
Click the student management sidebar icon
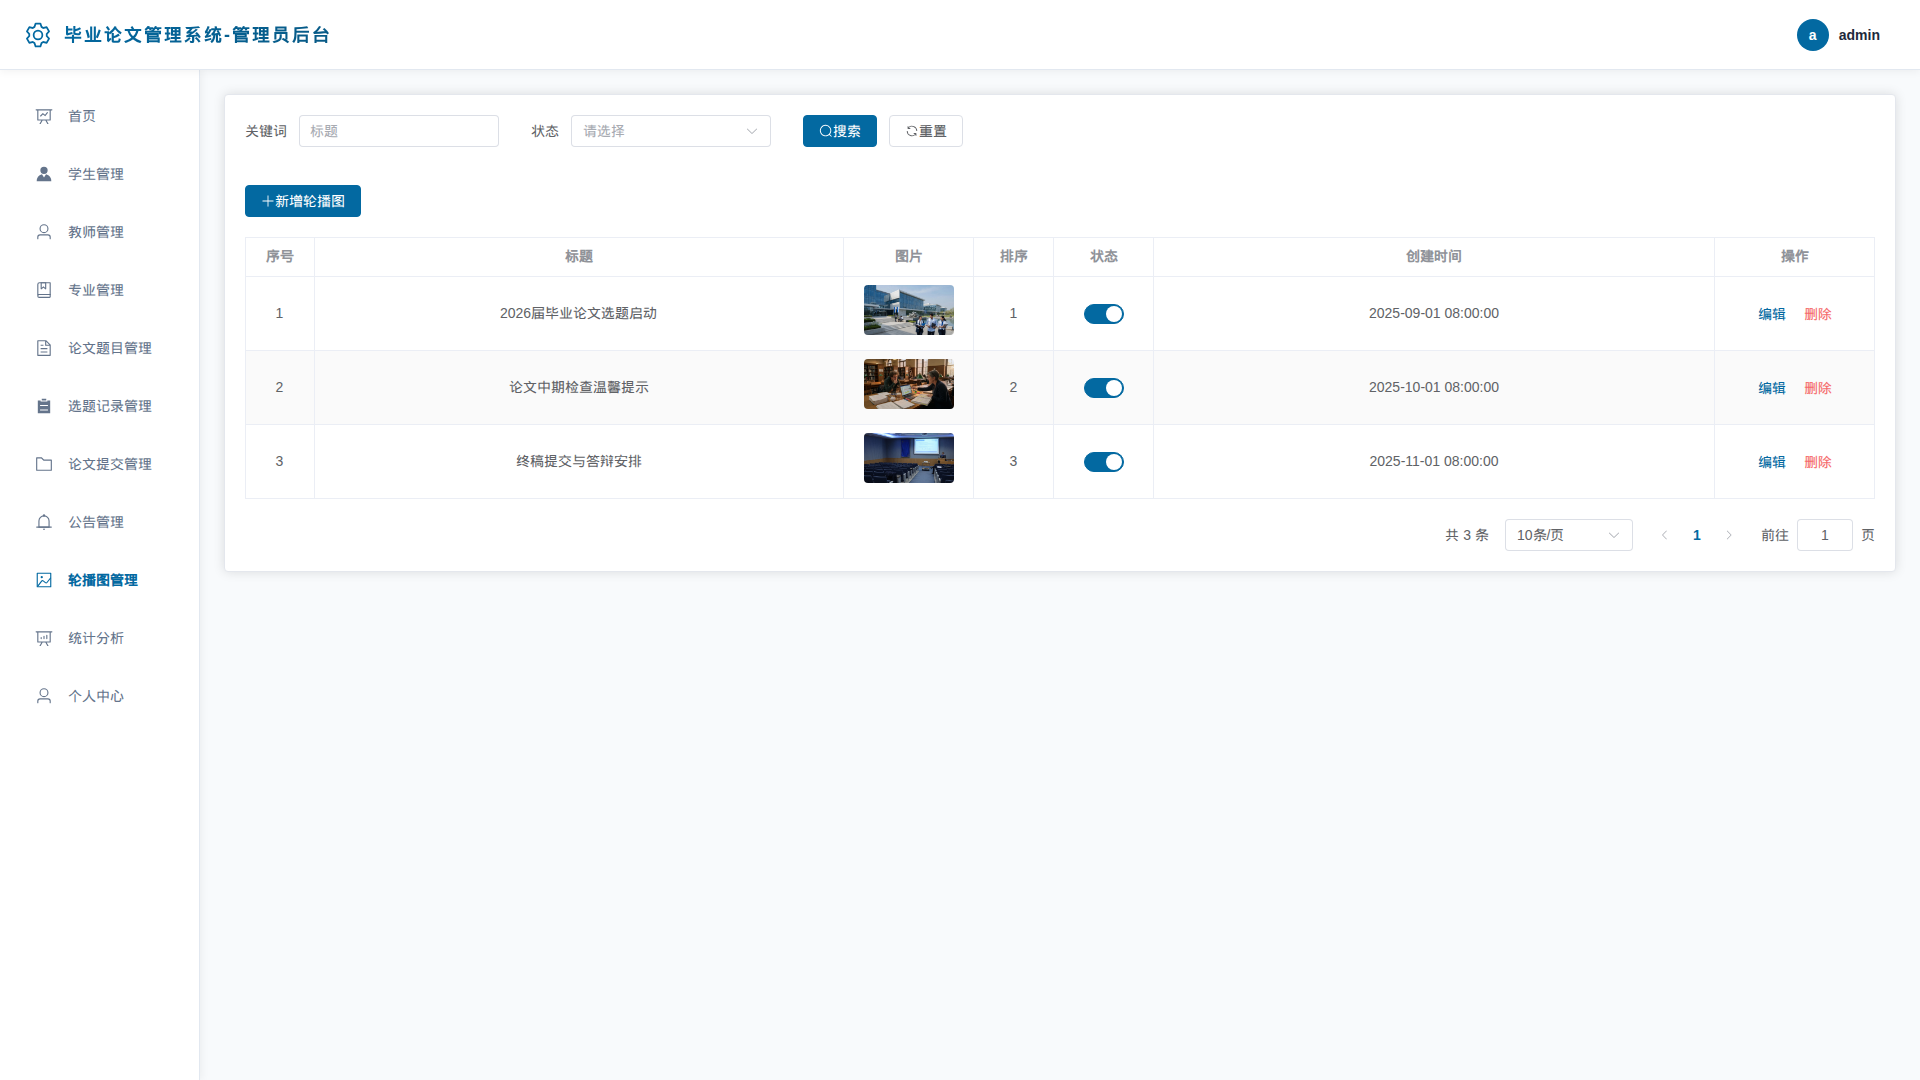44,174
